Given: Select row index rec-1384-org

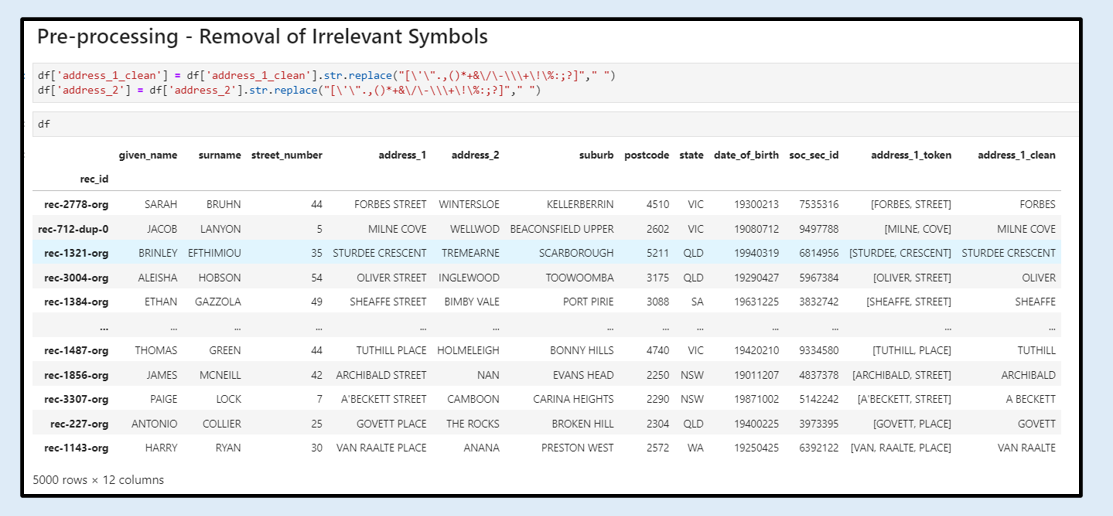Looking at the screenshot, I should pyautogui.click(x=76, y=302).
